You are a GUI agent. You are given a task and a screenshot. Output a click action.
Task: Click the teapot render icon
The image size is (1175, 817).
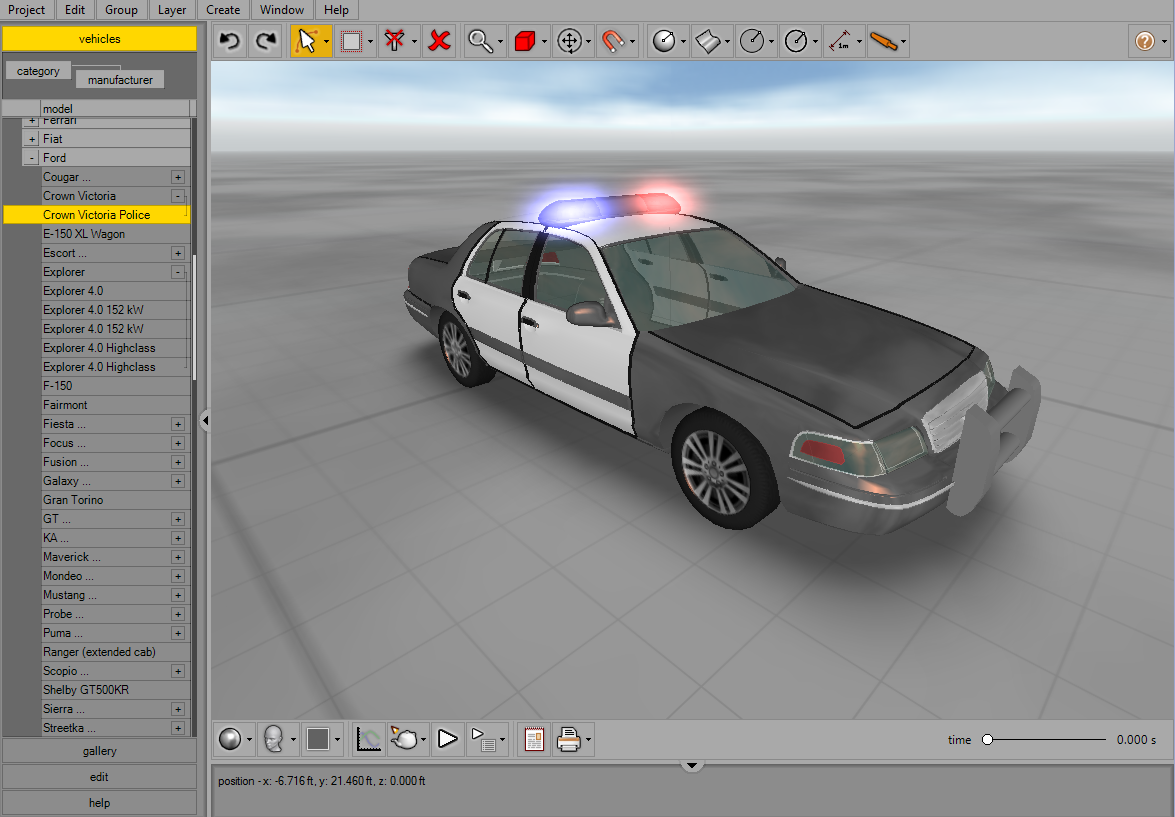tap(404, 739)
